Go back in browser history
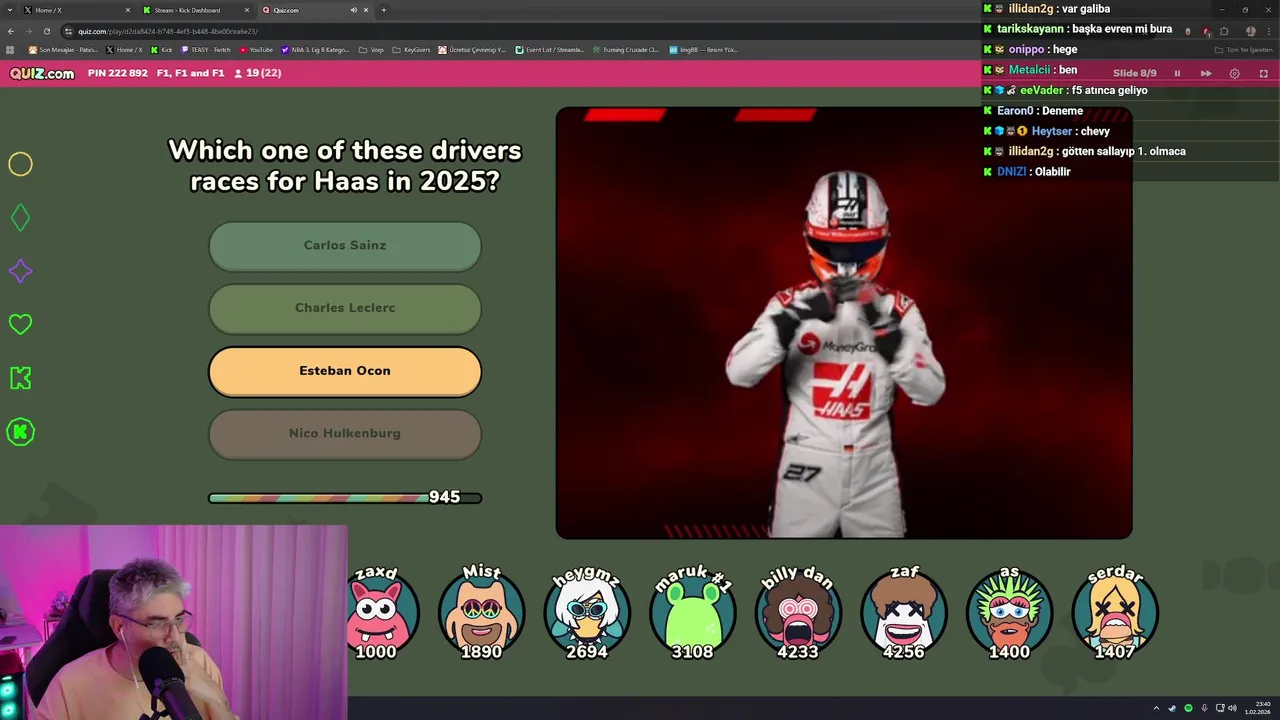1280x720 pixels. [x=11, y=31]
